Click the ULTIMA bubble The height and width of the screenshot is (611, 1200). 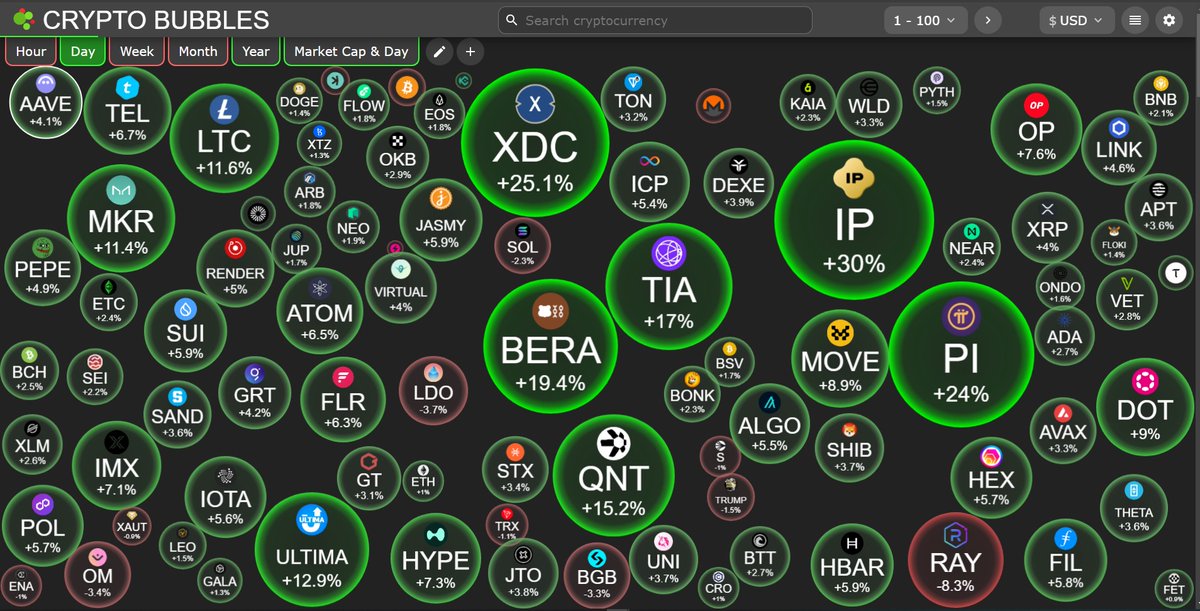311,550
